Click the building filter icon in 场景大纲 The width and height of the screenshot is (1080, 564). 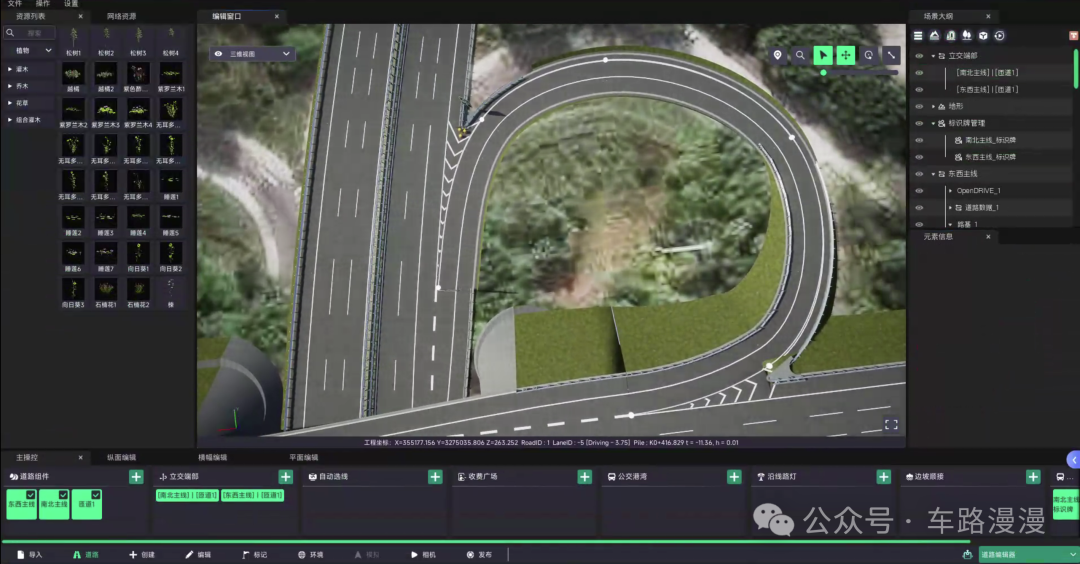coord(951,36)
